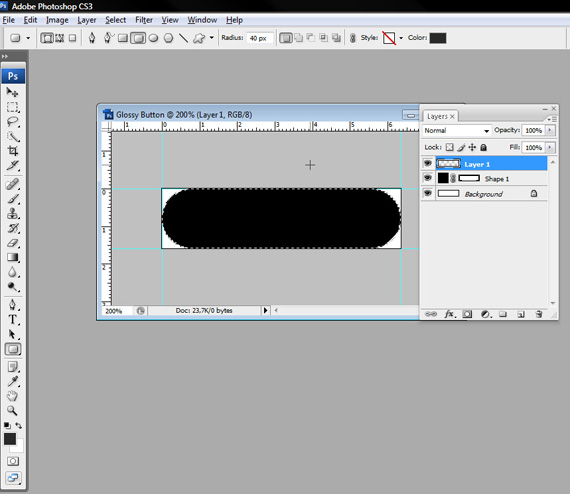Add layer mask button
Viewport: 570px width, 494px height.
coord(467,314)
